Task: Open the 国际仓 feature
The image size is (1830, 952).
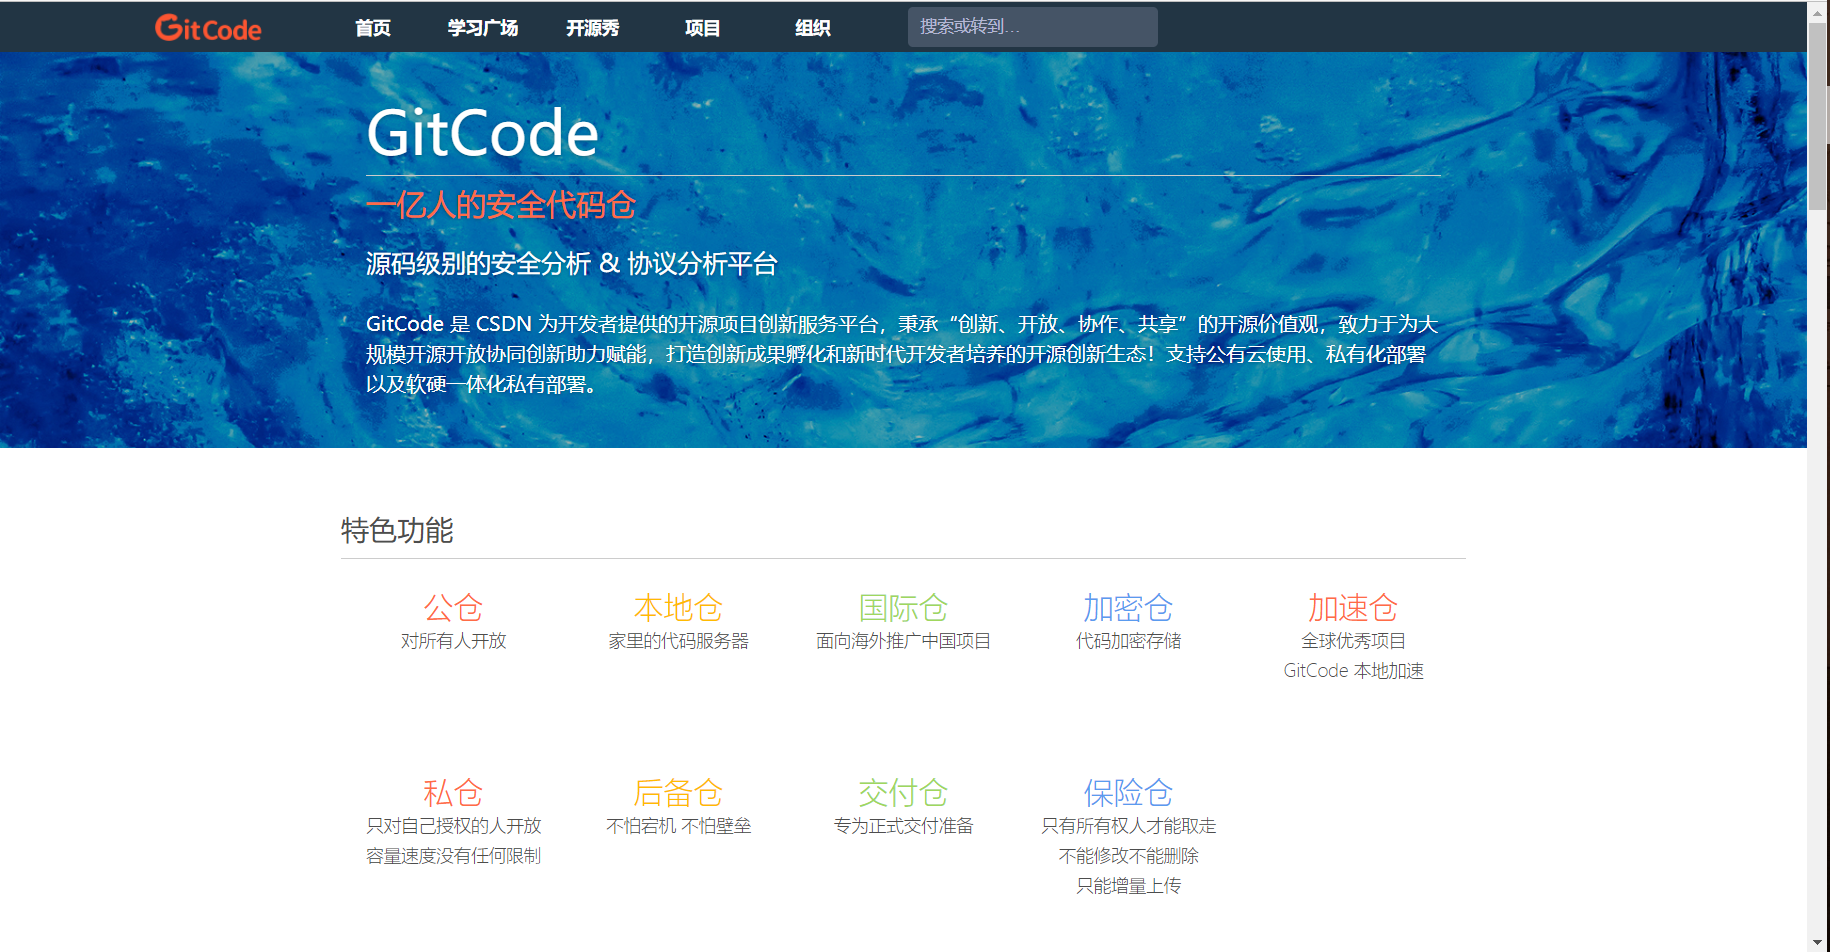Action: tap(903, 607)
